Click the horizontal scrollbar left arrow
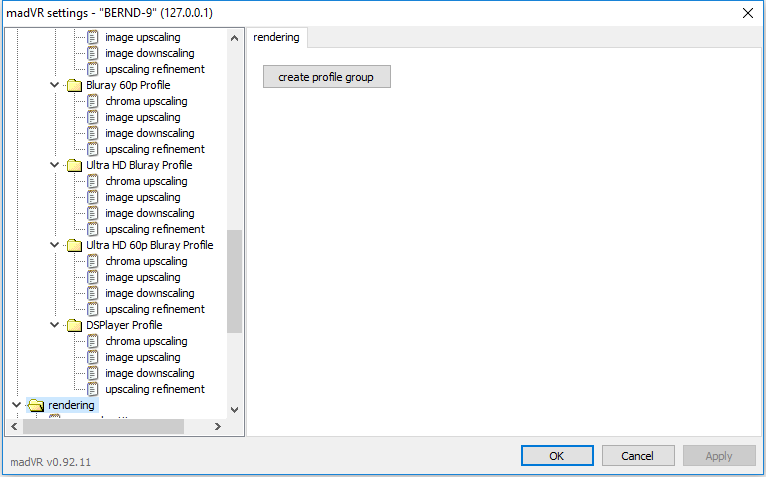This screenshot has width=766, height=477. [x=14, y=427]
